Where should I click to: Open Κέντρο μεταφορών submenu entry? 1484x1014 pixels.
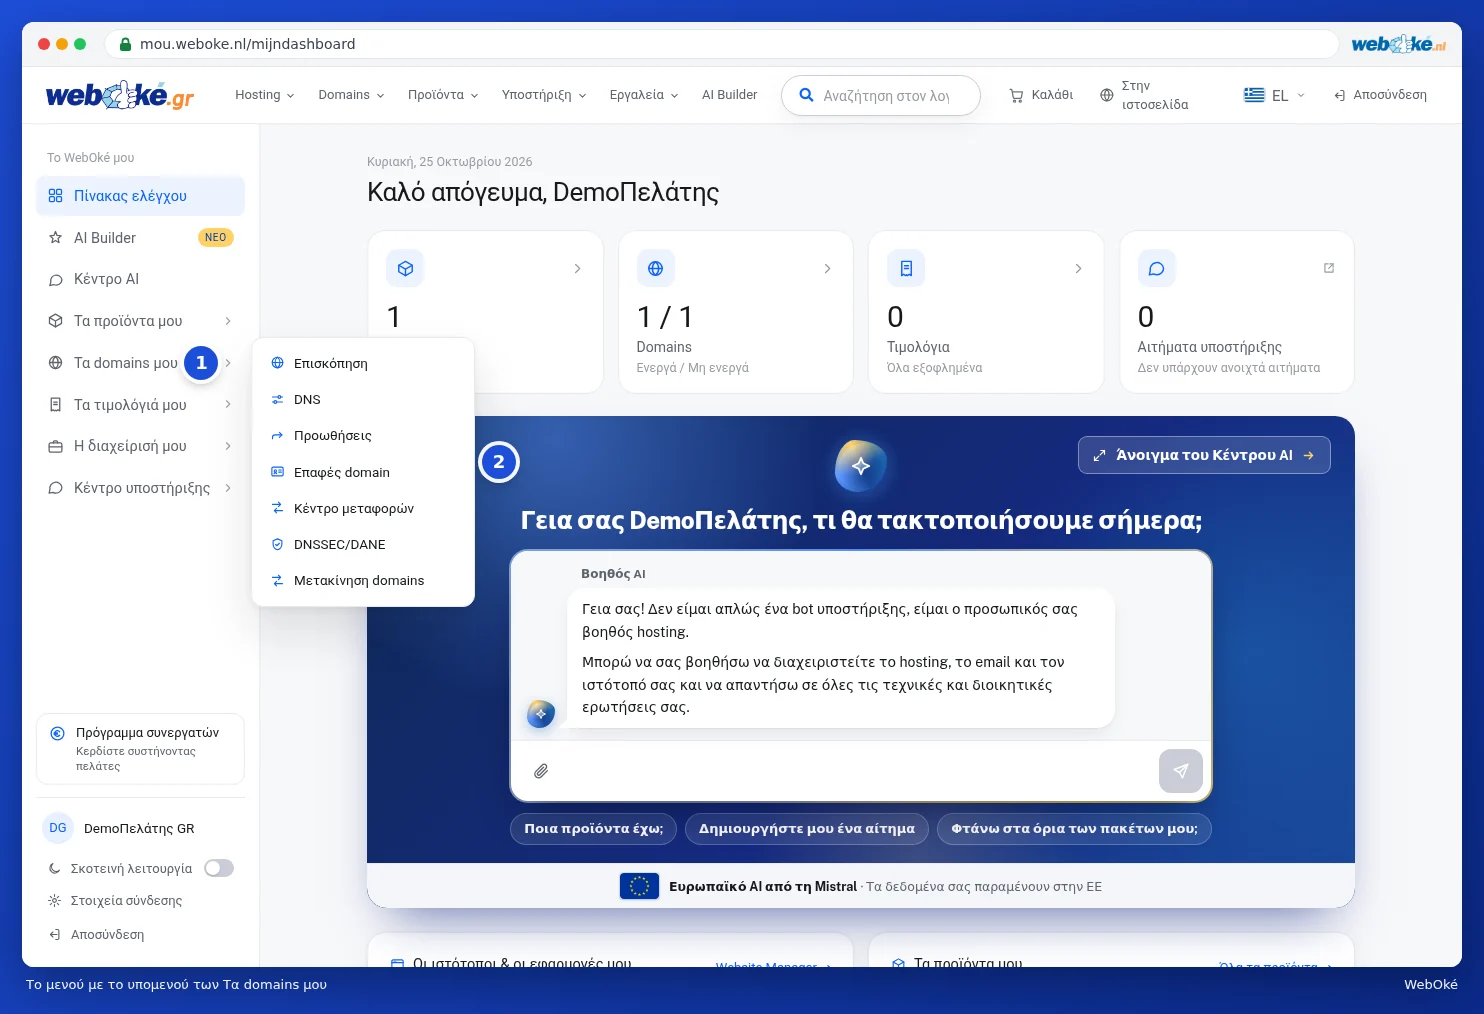pos(363,508)
